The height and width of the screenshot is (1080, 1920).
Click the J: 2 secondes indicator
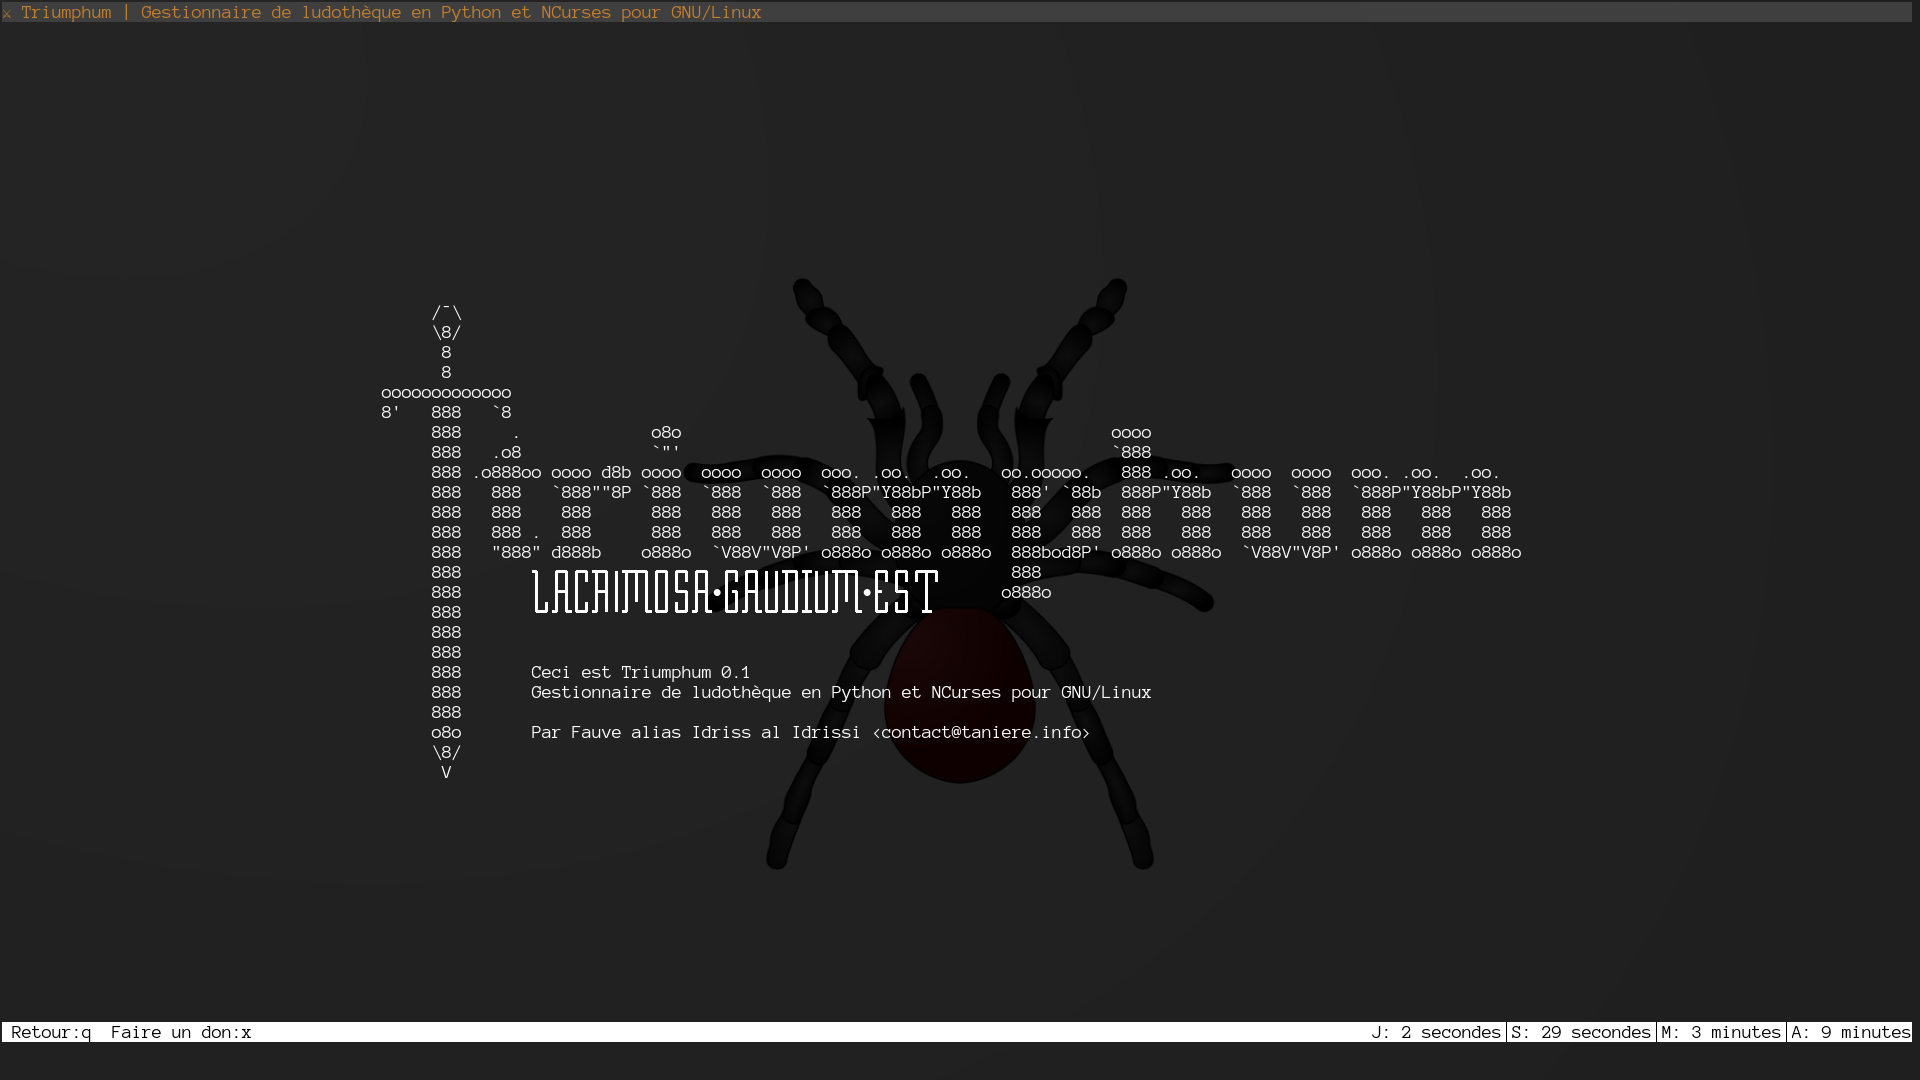click(1435, 1032)
